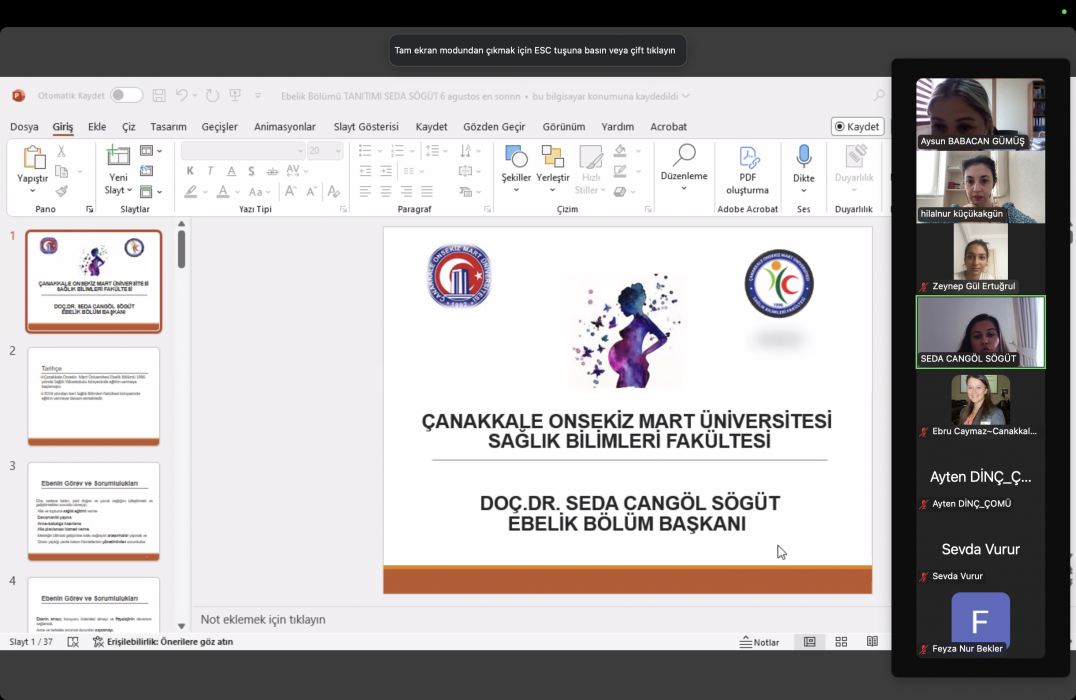
Task: Click the Cut scissors icon
Action: tap(62, 151)
